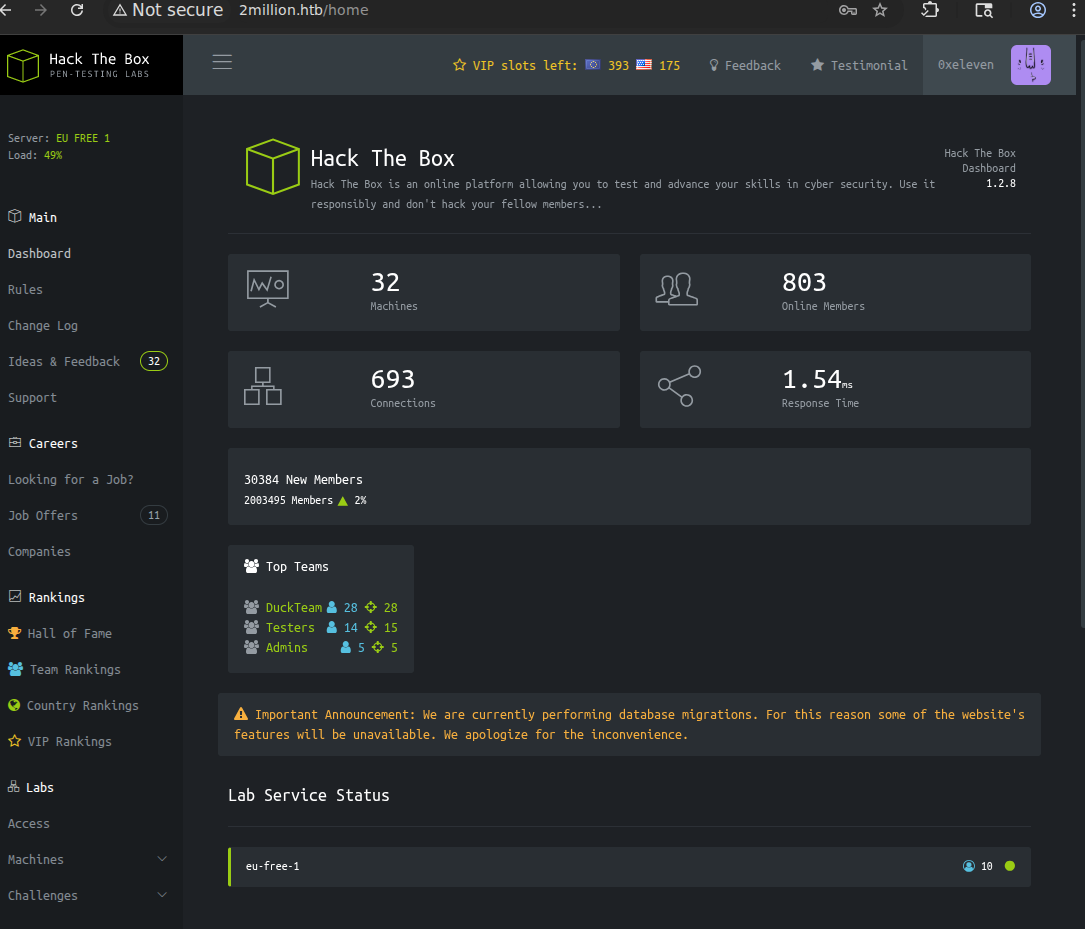Click the announcement warning triangle icon

point(241,714)
